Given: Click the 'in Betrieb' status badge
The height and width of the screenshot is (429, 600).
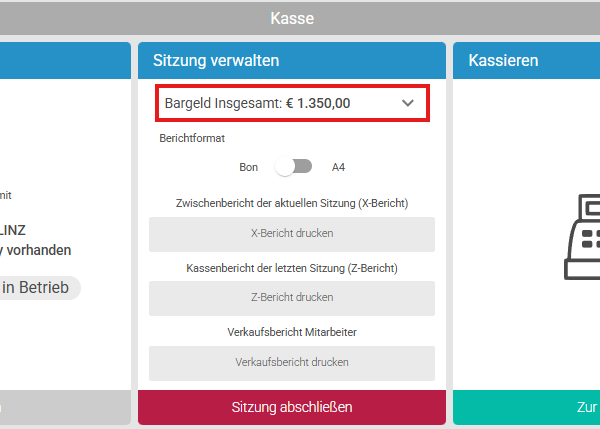Looking at the screenshot, I should pyautogui.click(x=38, y=288).
